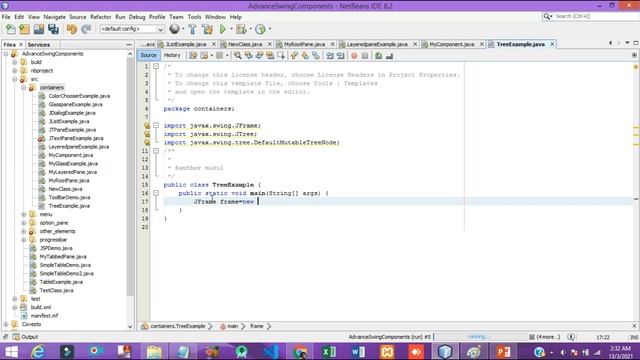Click the Save All toolbar icon

[53, 29]
